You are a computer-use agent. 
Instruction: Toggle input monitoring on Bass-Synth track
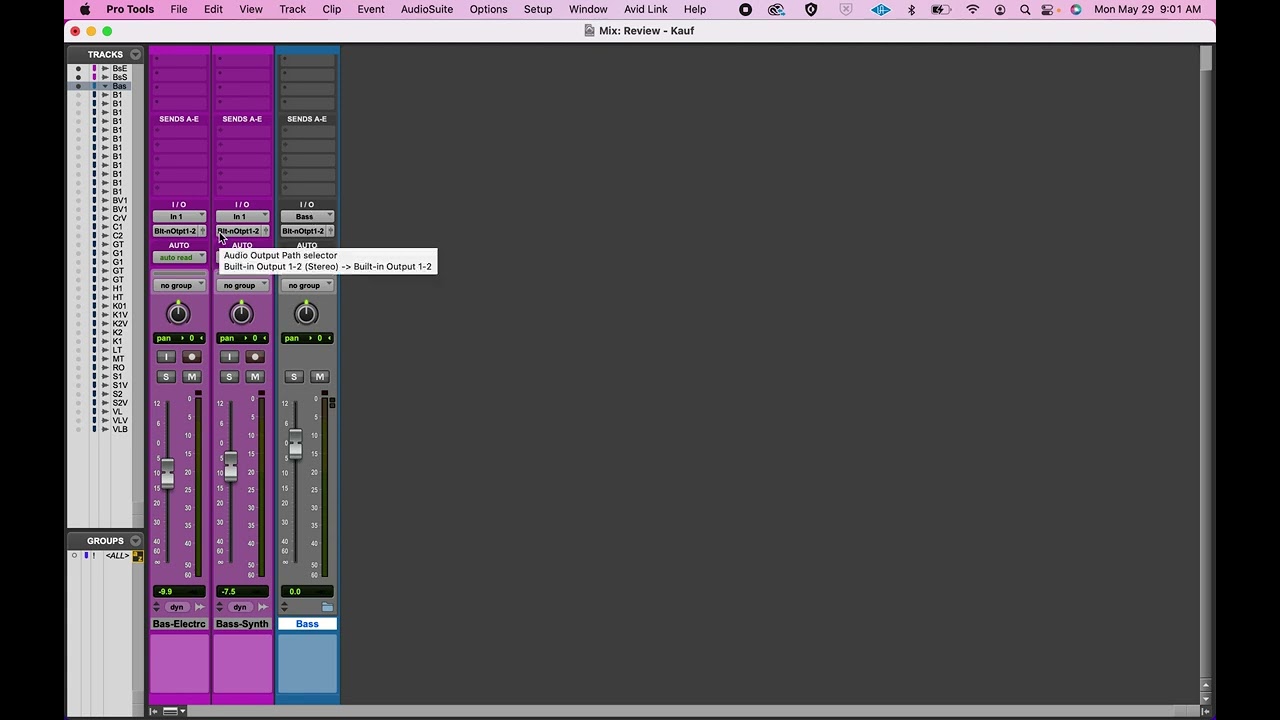point(229,357)
